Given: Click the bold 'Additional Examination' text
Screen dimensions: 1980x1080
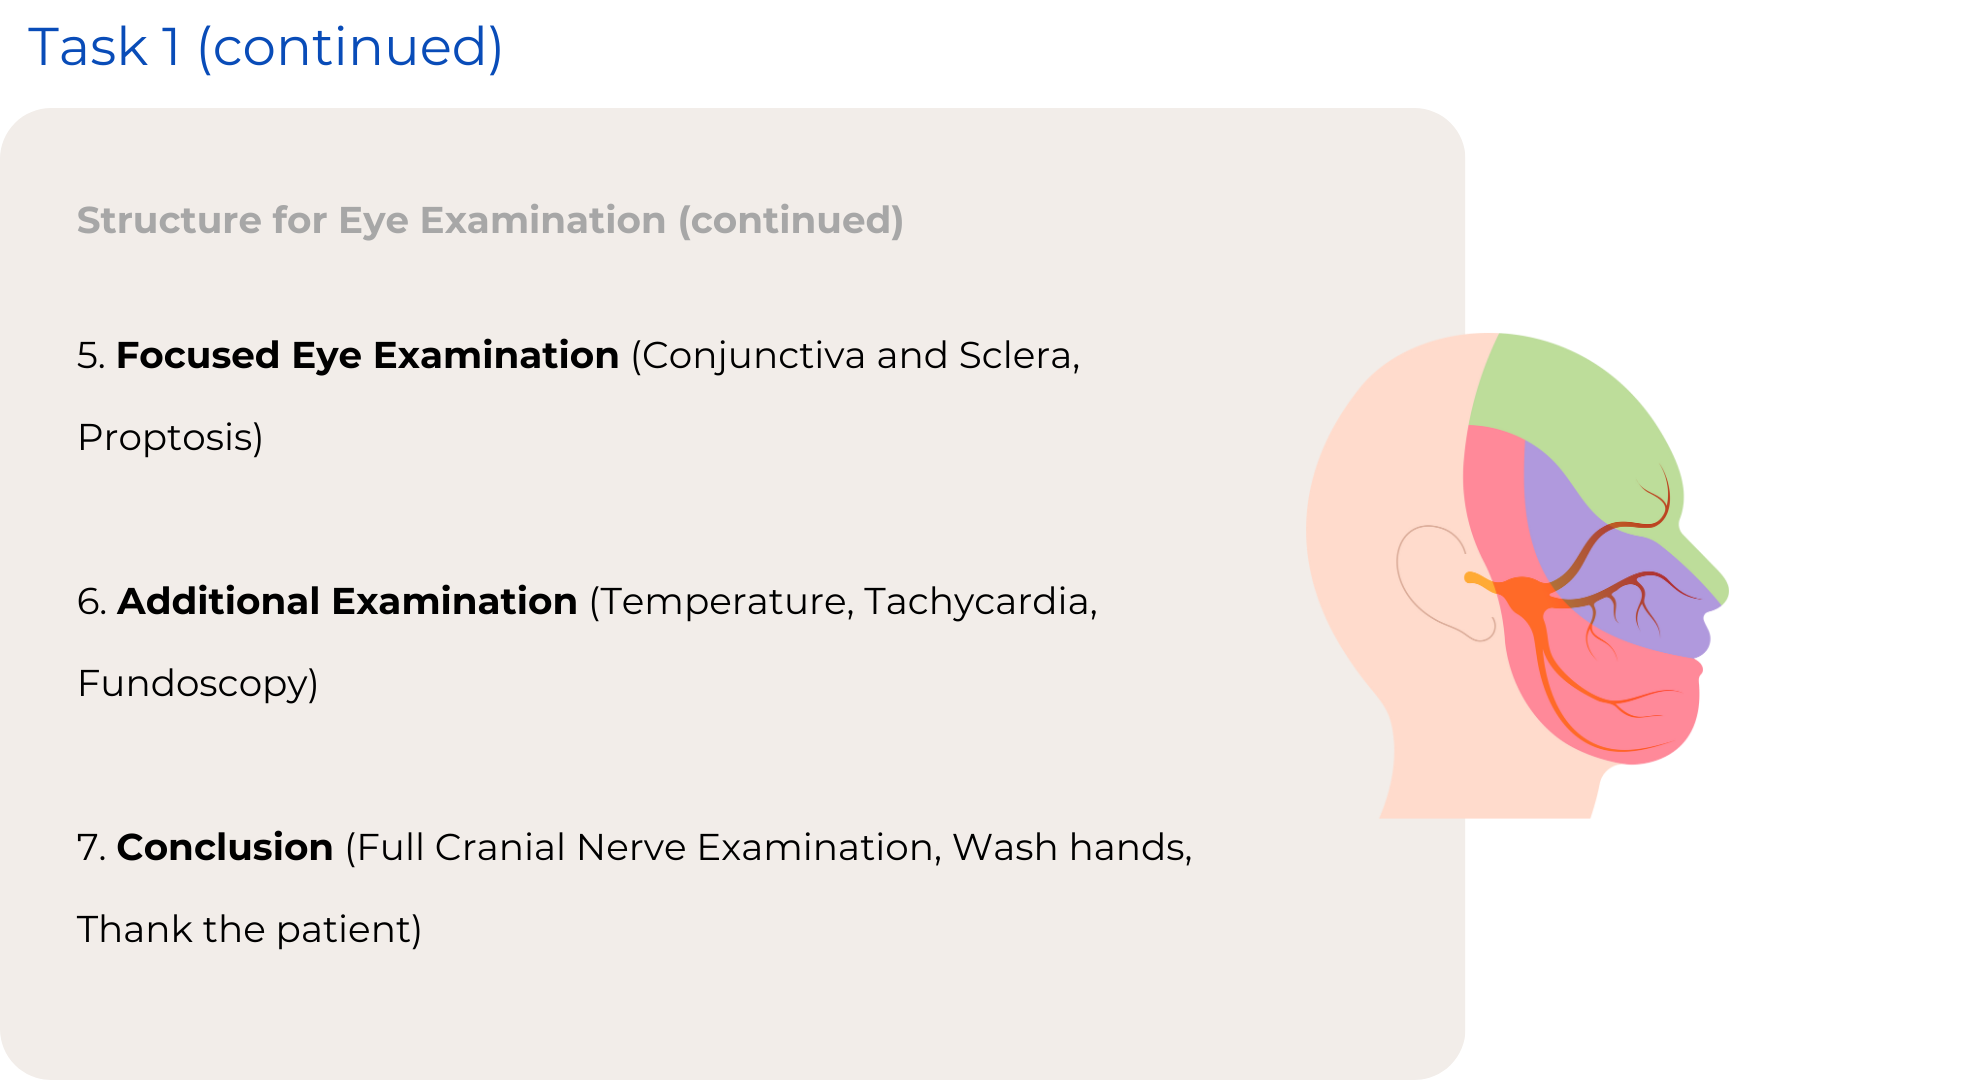Looking at the screenshot, I should coord(347,602).
